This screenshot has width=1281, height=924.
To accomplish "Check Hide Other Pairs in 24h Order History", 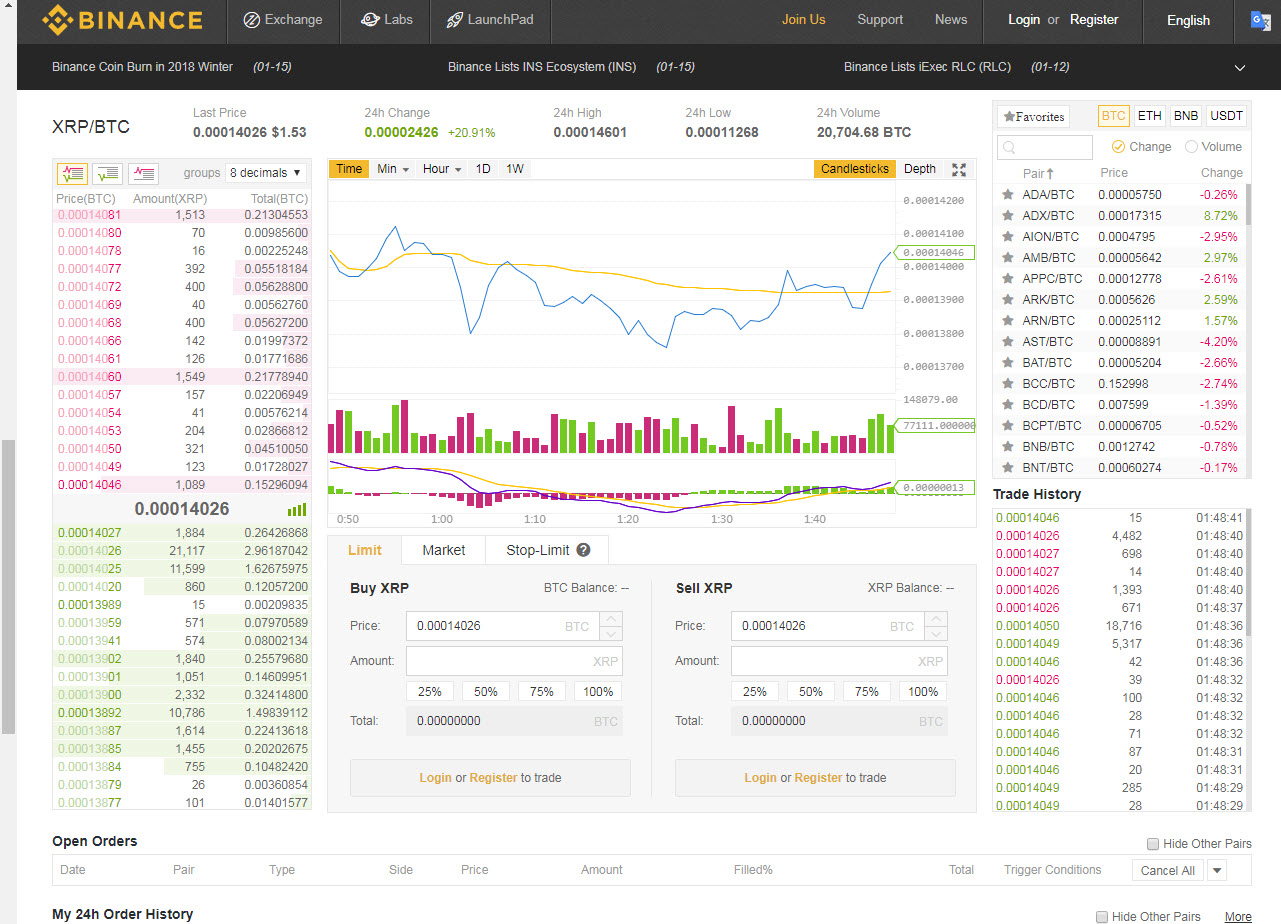I will [1102, 916].
